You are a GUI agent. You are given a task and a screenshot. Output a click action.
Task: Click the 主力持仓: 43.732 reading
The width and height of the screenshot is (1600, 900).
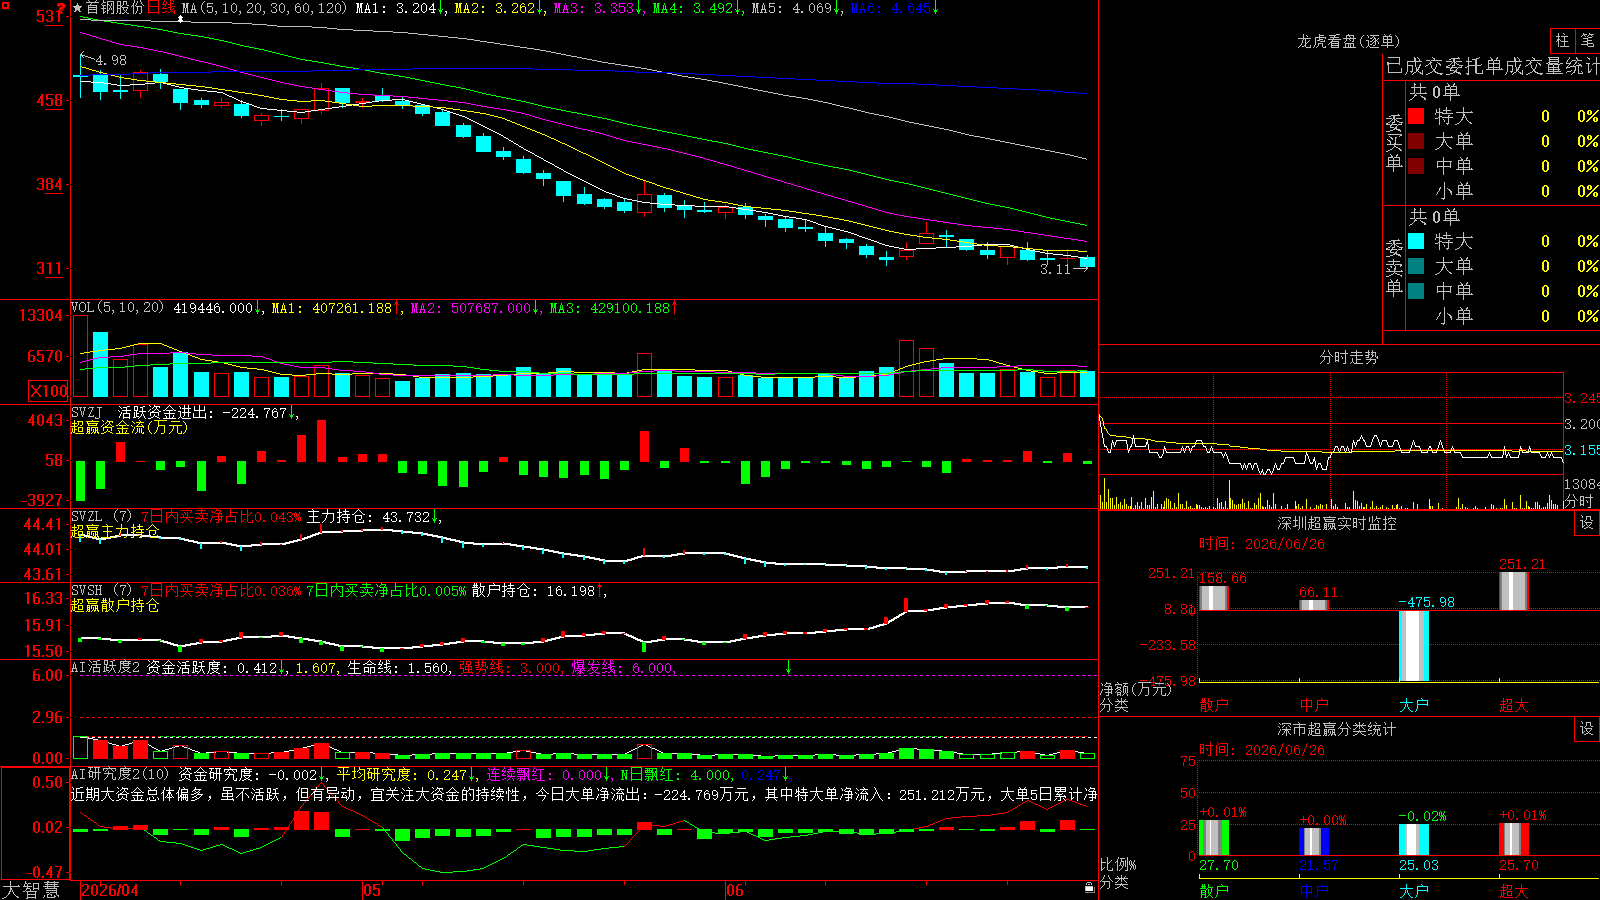click(x=373, y=517)
